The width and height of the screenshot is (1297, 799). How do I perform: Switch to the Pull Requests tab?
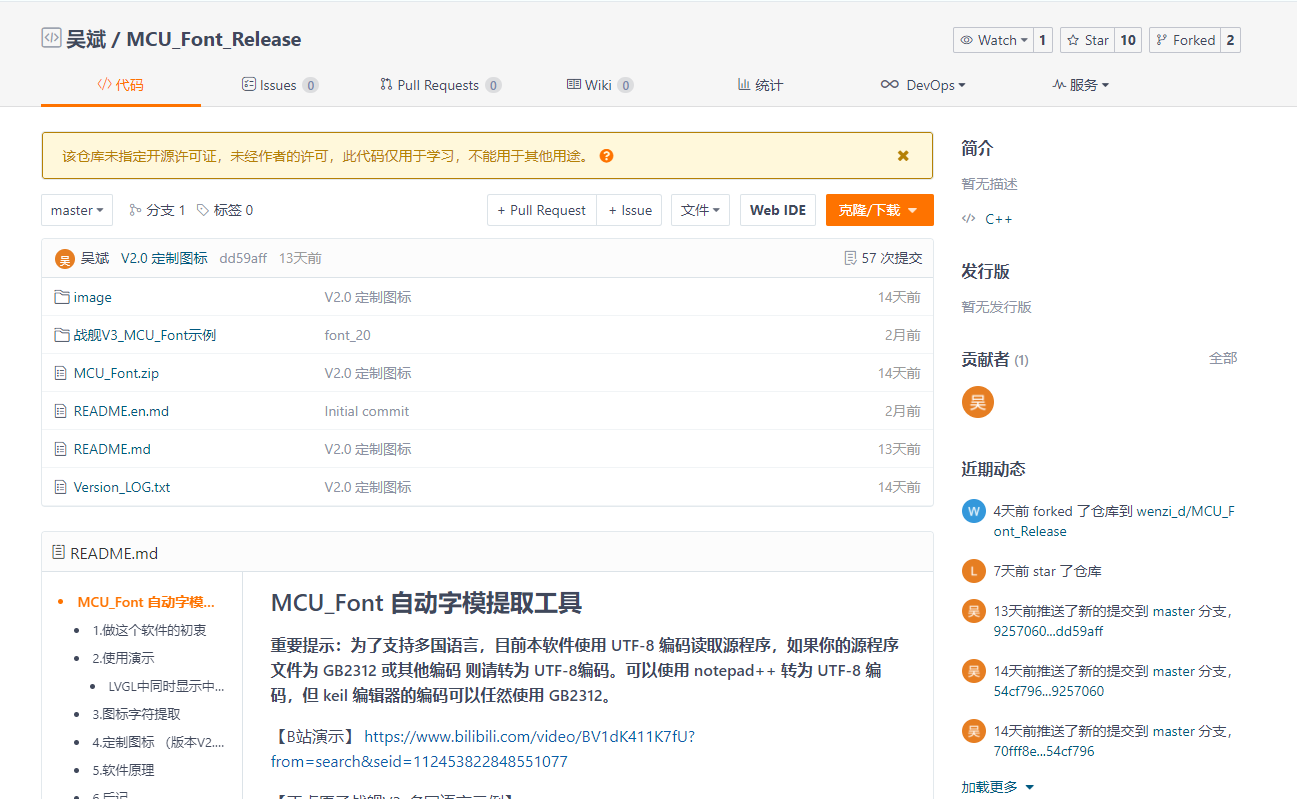point(441,85)
